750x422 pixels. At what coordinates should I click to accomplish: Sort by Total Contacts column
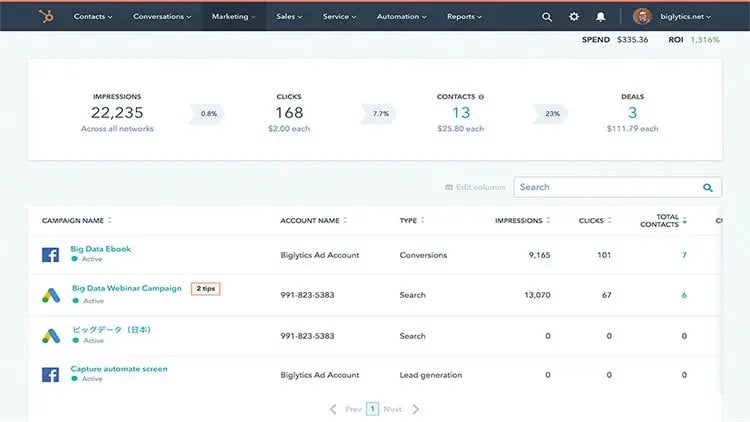click(x=684, y=221)
